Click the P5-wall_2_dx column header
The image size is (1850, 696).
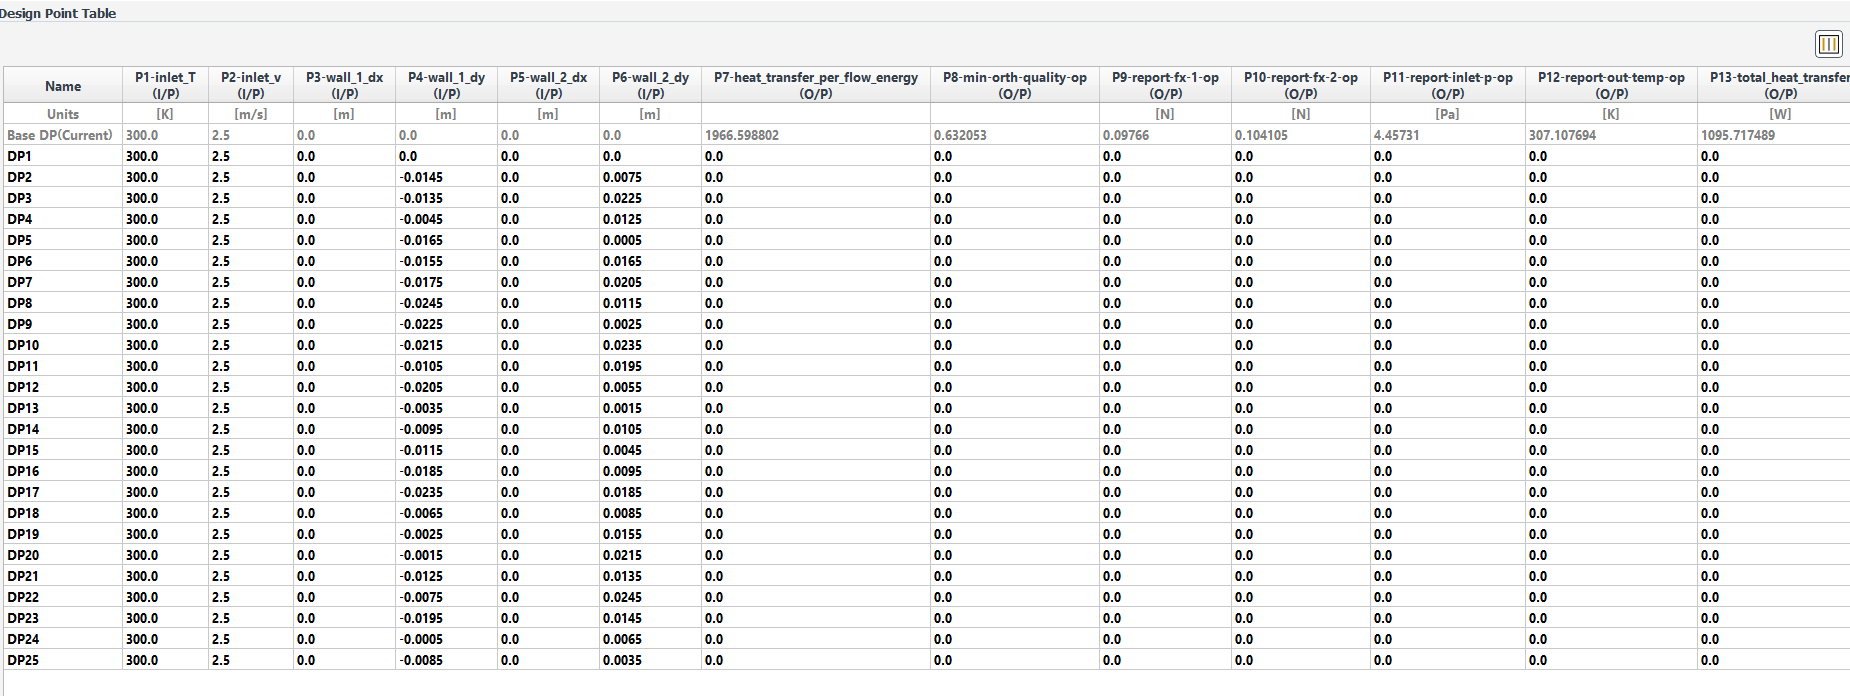pyautogui.click(x=548, y=85)
